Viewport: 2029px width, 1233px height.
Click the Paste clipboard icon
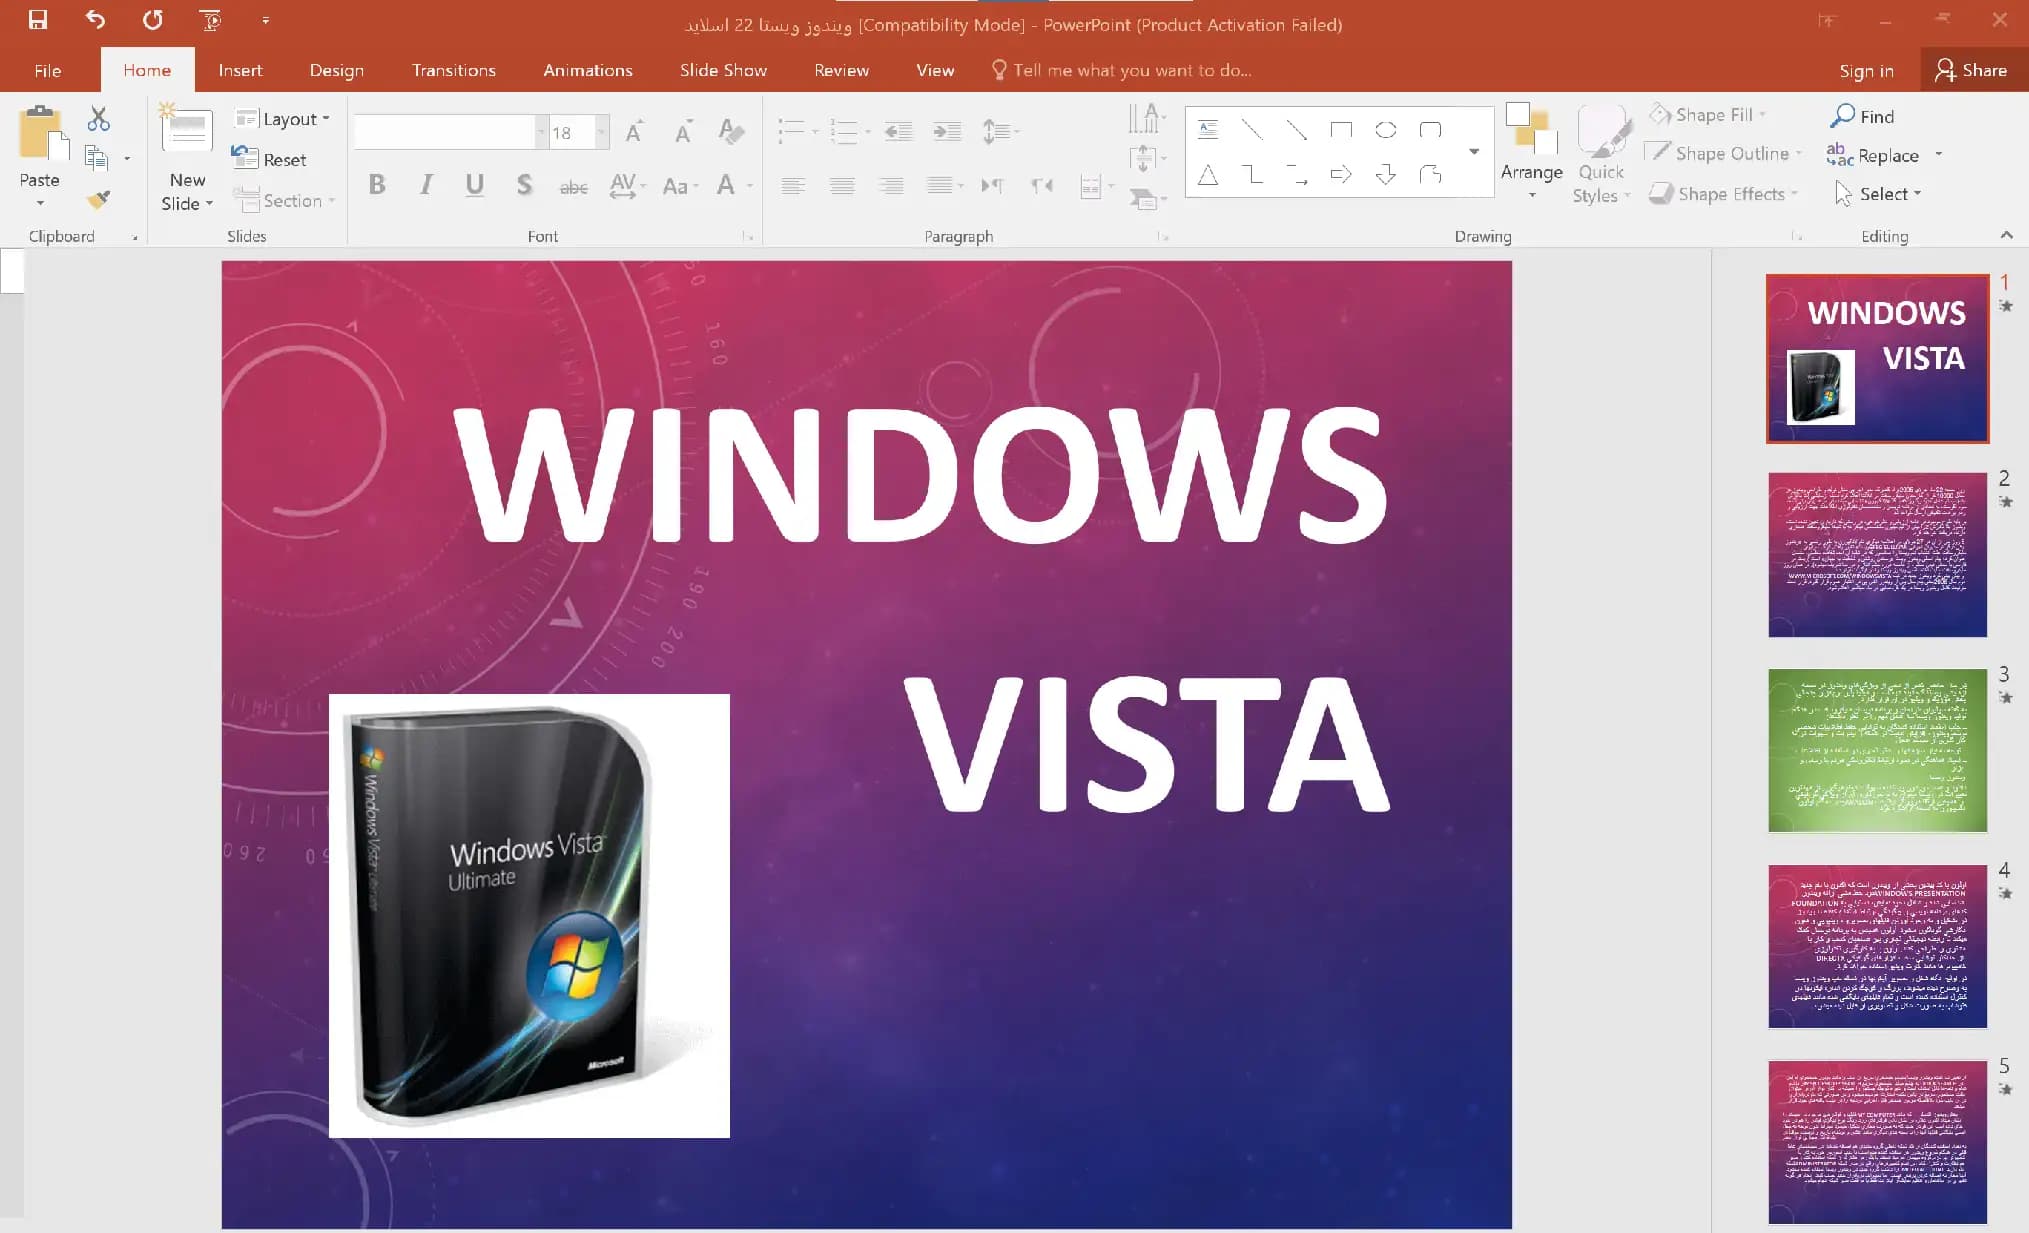tap(43, 133)
